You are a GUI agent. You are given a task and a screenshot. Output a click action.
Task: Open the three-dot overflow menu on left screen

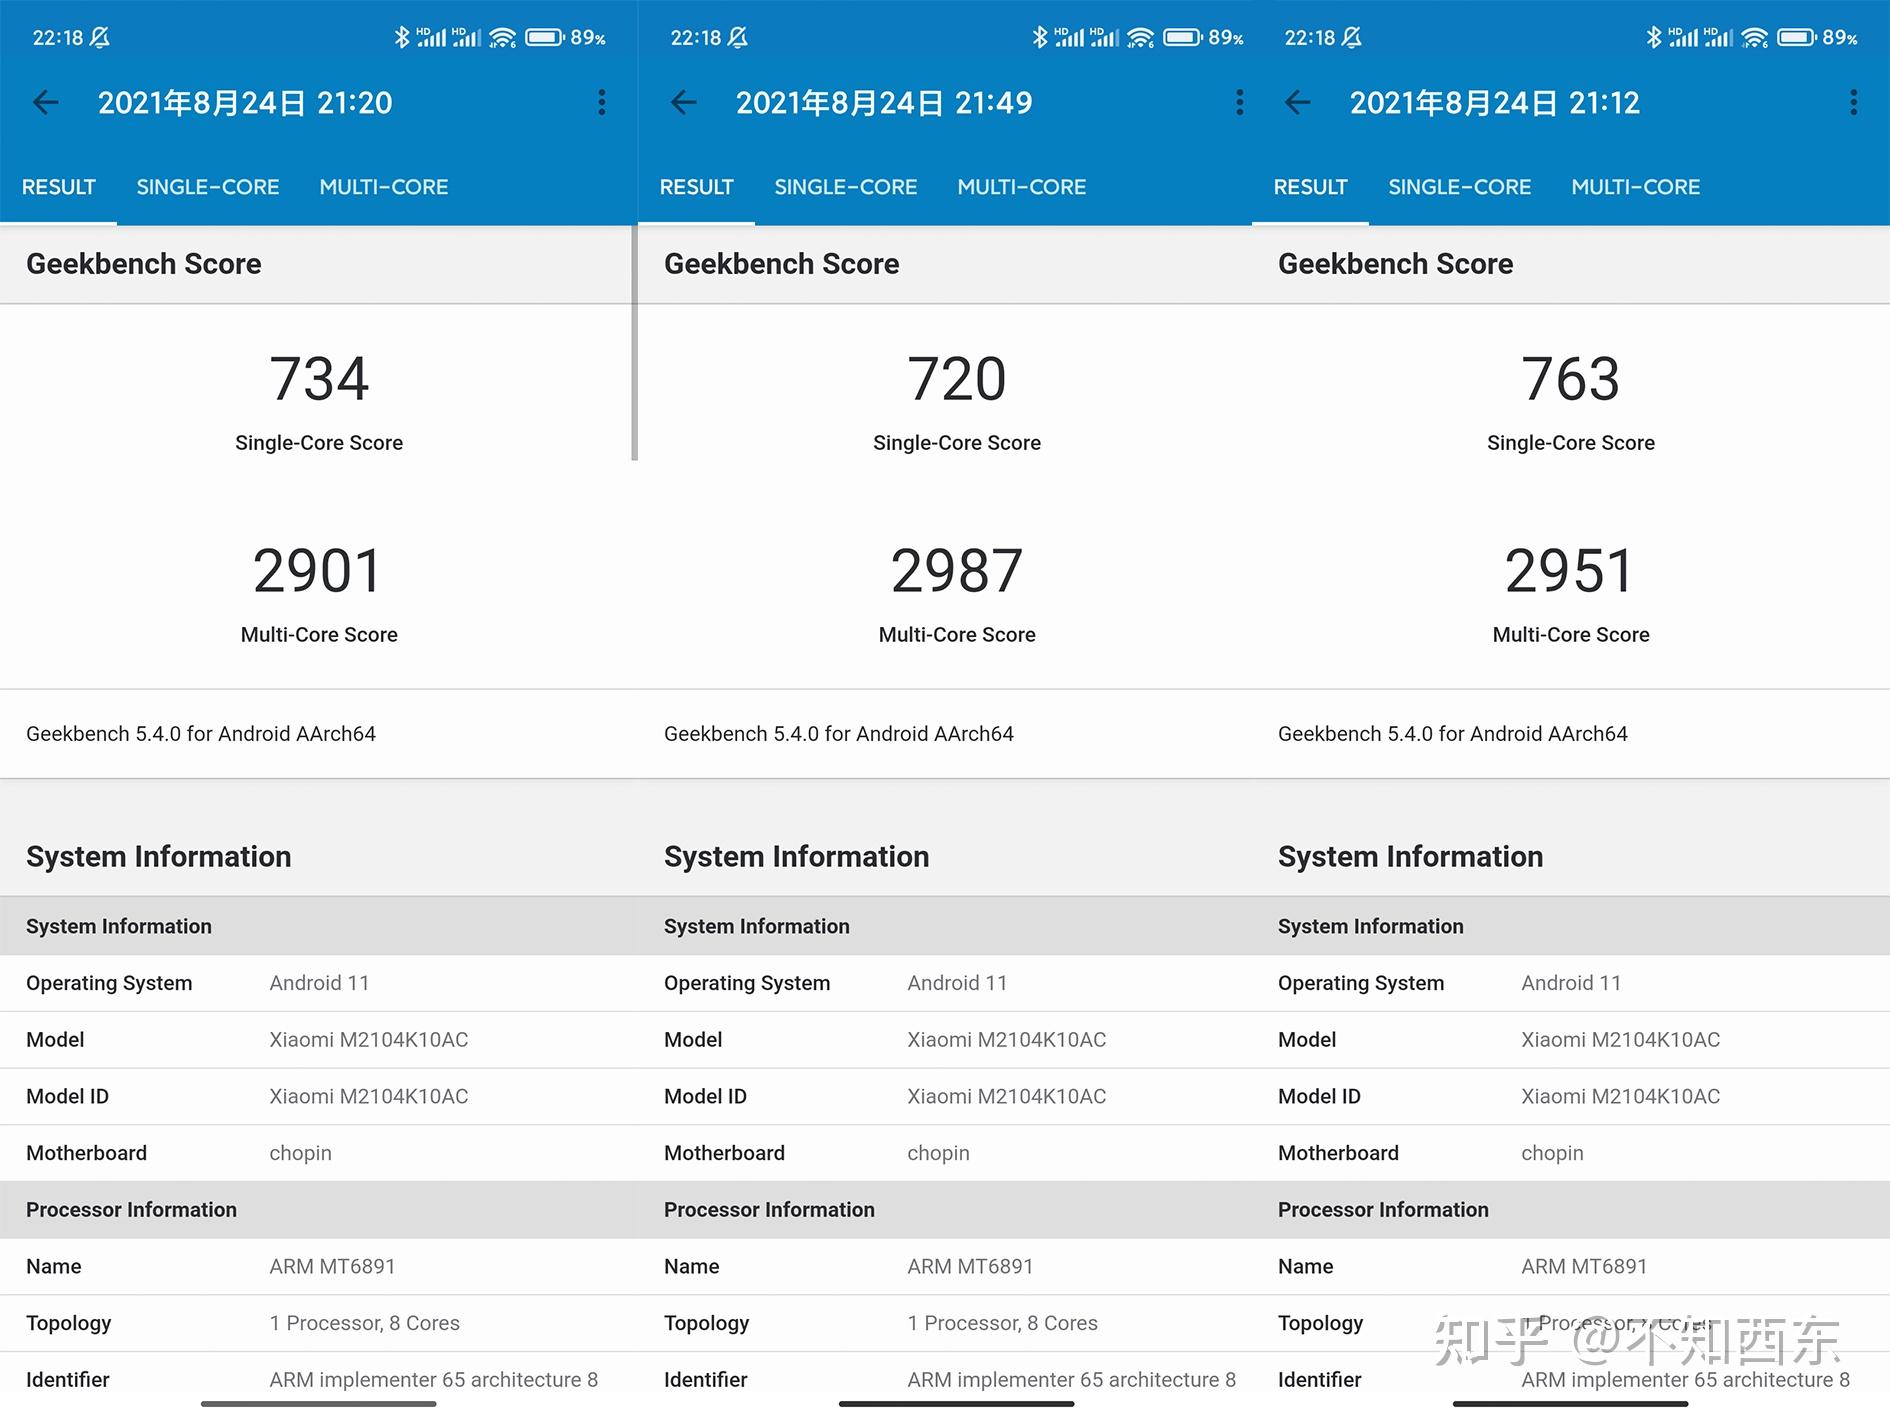click(601, 103)
